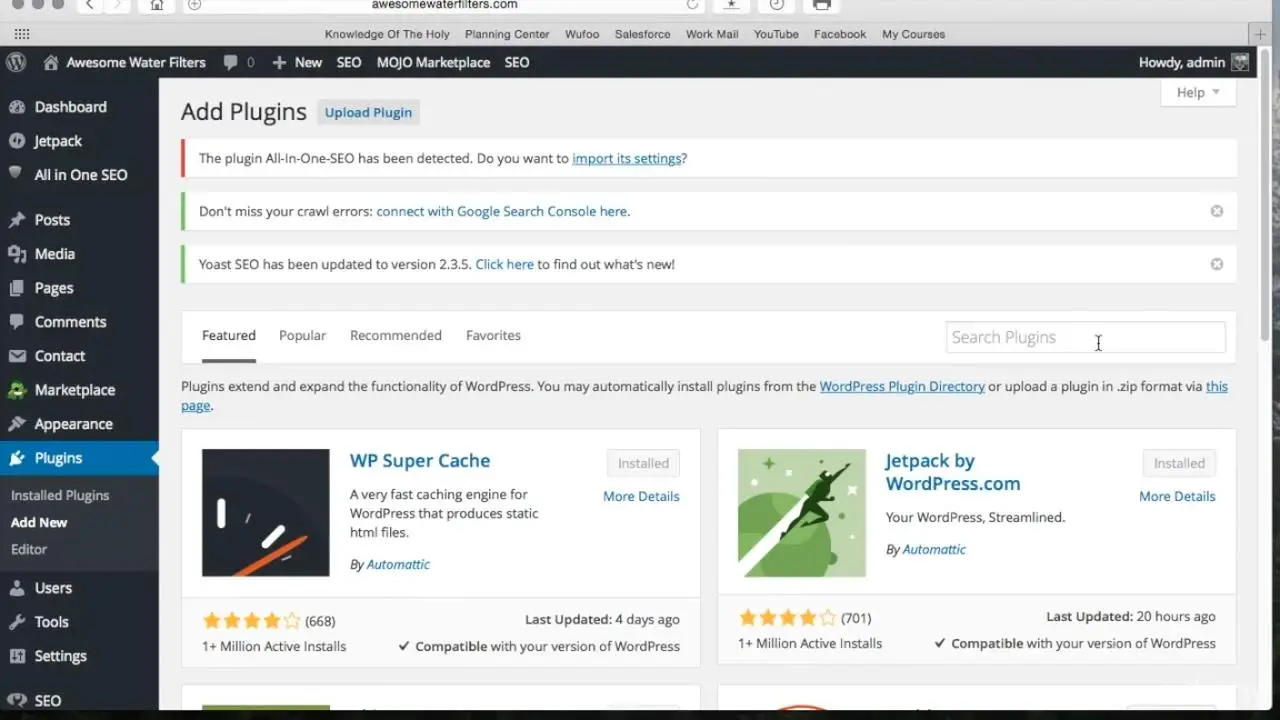Go back with the browser back arrow
This screenshot has width=1280, height=720.
pos(91,4)
